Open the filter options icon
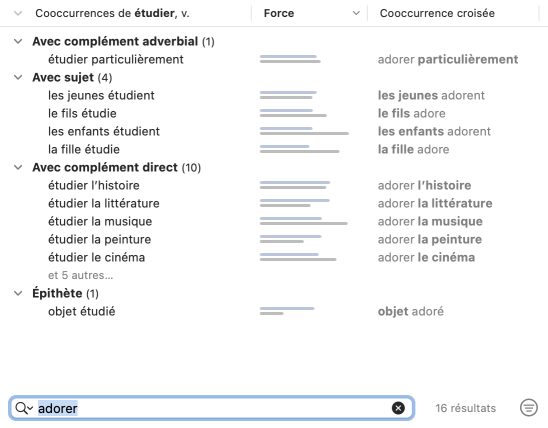This screenshot has height=428, width=548. [529, 408]
